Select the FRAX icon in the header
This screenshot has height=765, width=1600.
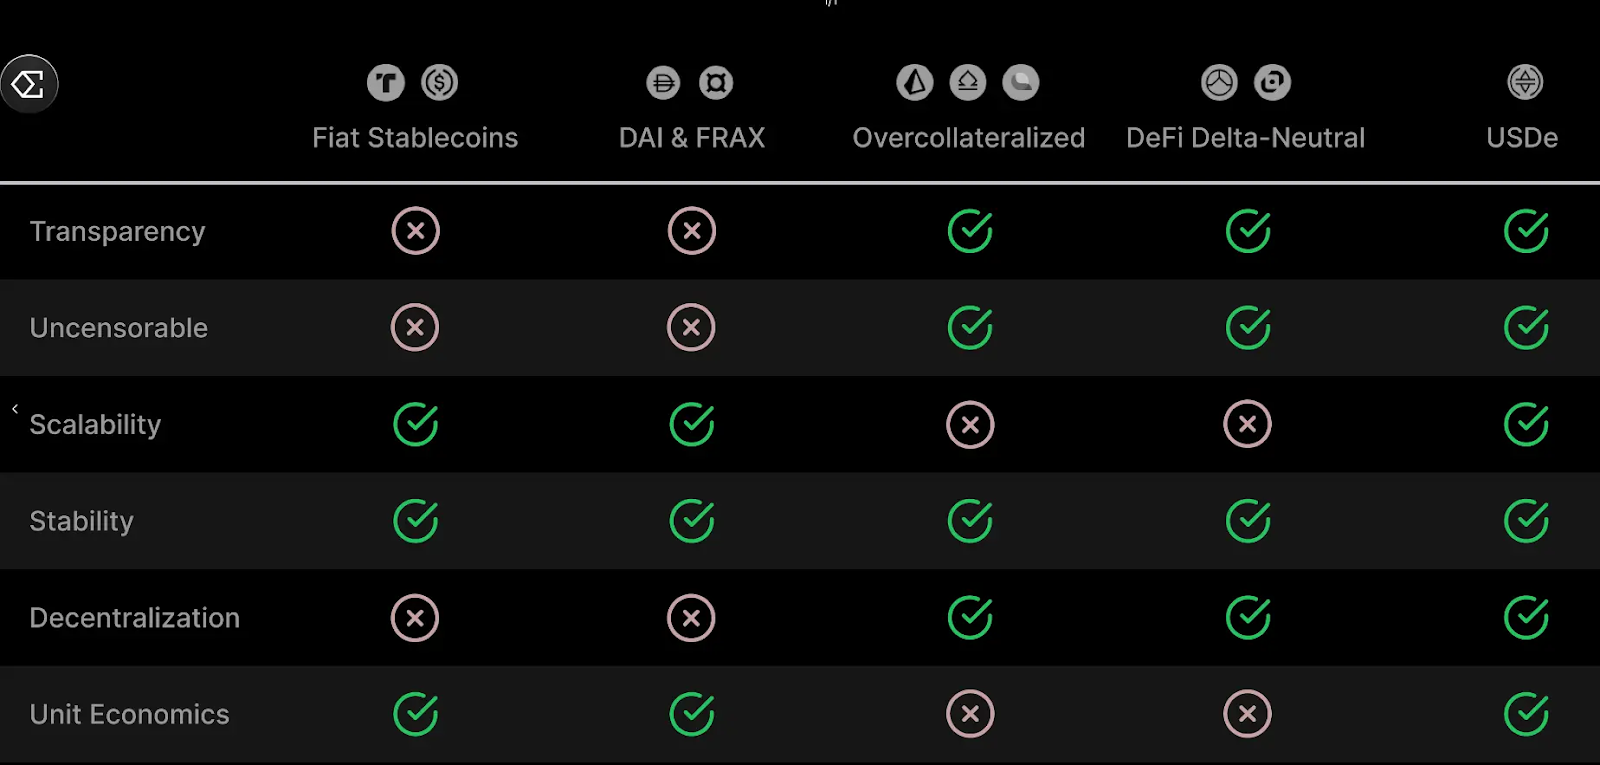coord(716,83)
